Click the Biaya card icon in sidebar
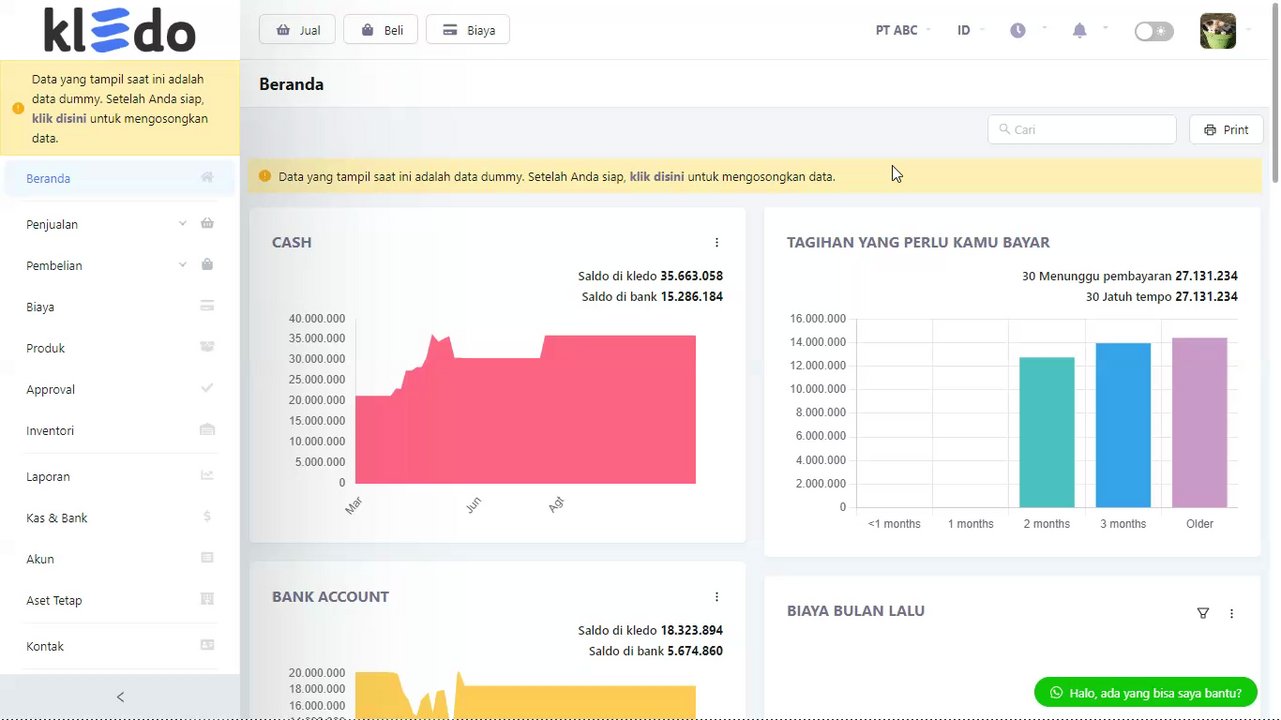Screen dimensions: 1281x720 point(207,306)
